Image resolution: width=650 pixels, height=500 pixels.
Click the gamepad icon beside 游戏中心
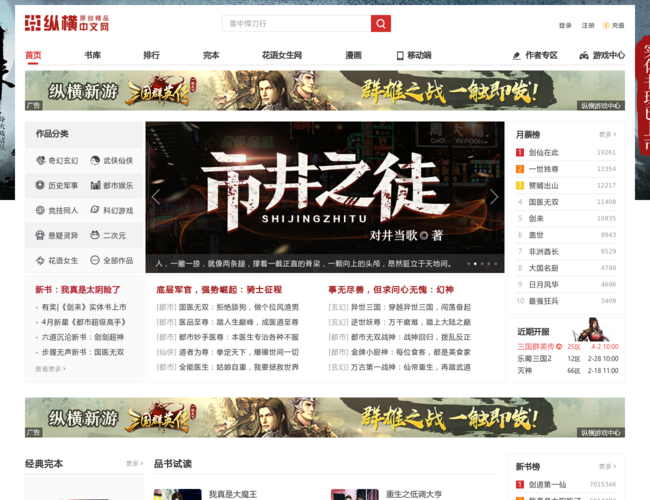click(x=584, y=56)
